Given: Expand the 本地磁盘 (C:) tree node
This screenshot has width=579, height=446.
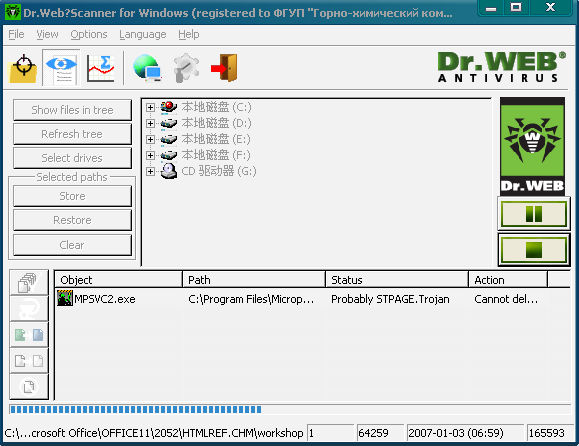Looking at the screenshot, I should click(150, 107).
